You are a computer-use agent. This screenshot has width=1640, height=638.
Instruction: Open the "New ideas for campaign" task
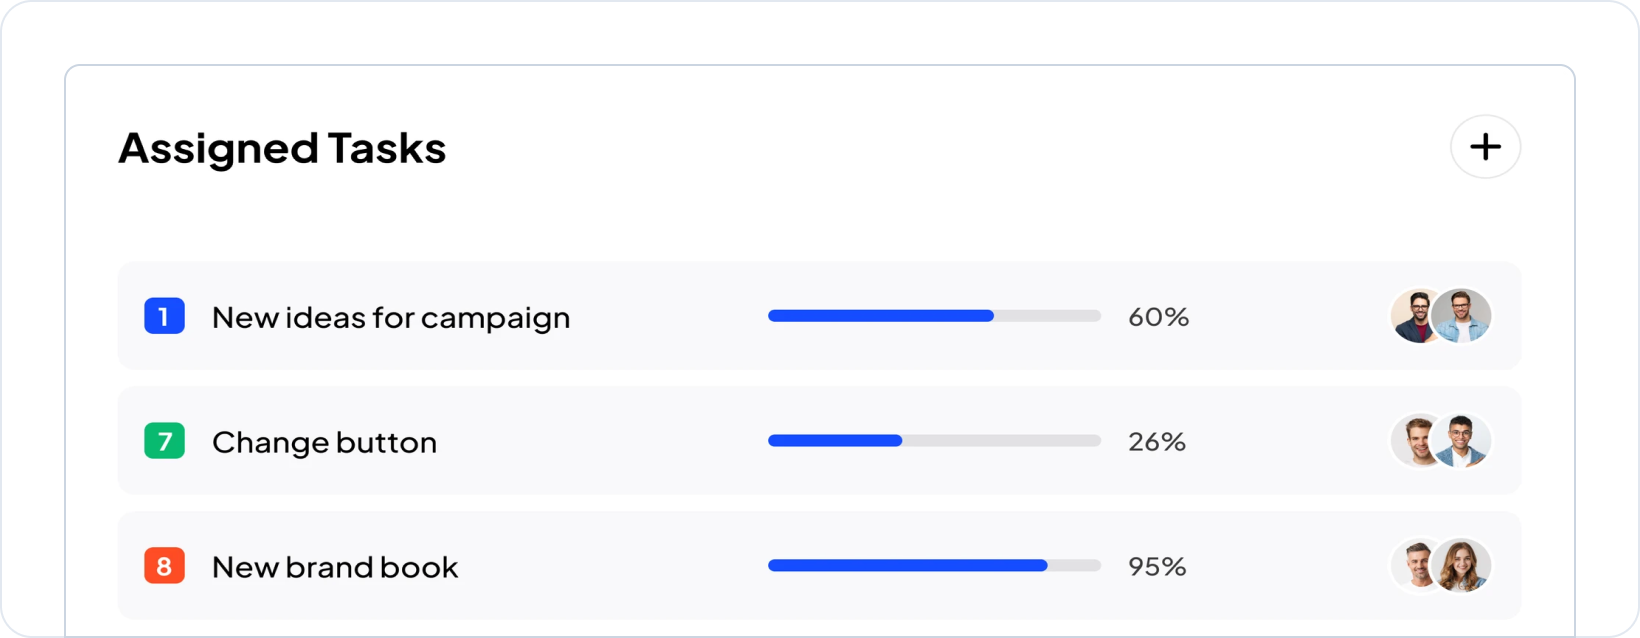(x=391, y=317)
